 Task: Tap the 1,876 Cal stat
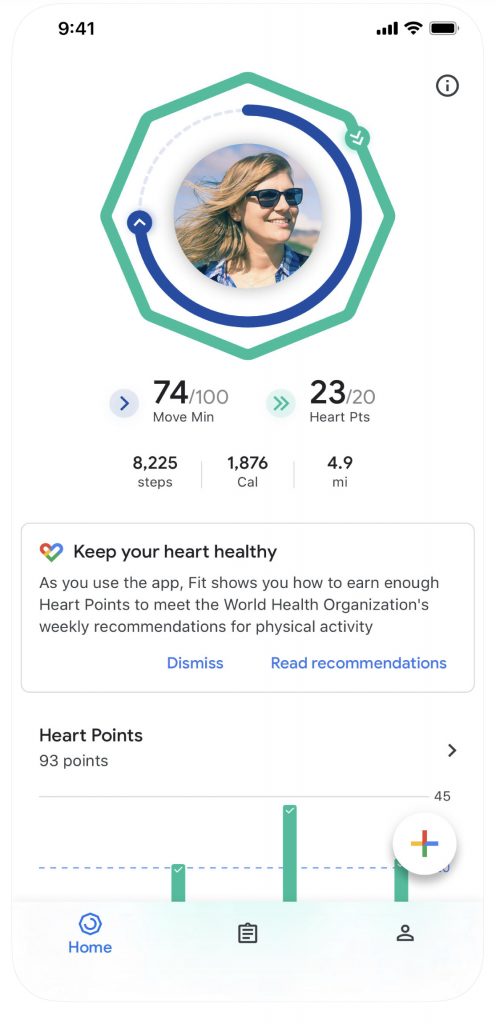247,472
